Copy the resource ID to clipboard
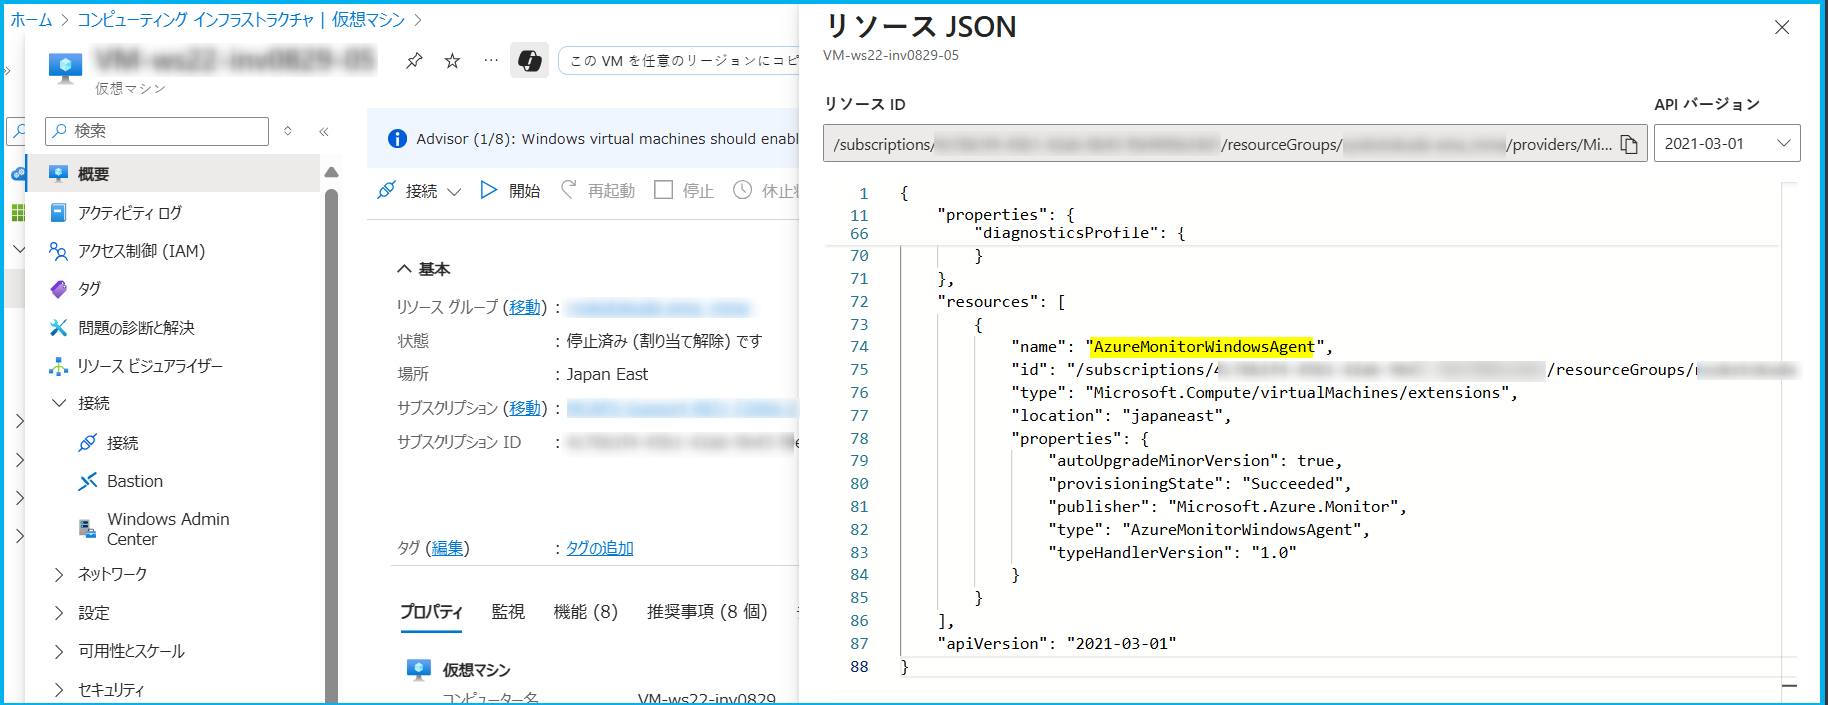Screen dimensions: 1828x705 click(1629, 144)
